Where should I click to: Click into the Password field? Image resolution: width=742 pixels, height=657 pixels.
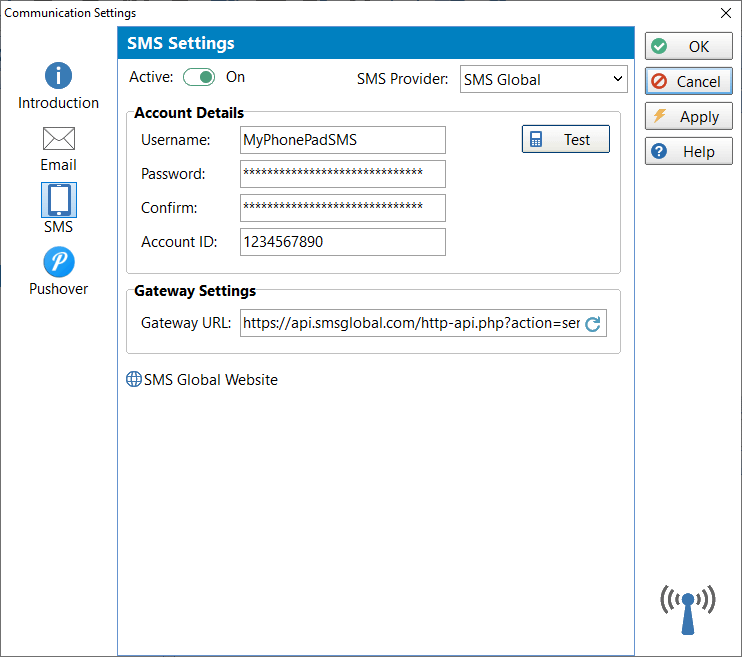coord(343,174)
